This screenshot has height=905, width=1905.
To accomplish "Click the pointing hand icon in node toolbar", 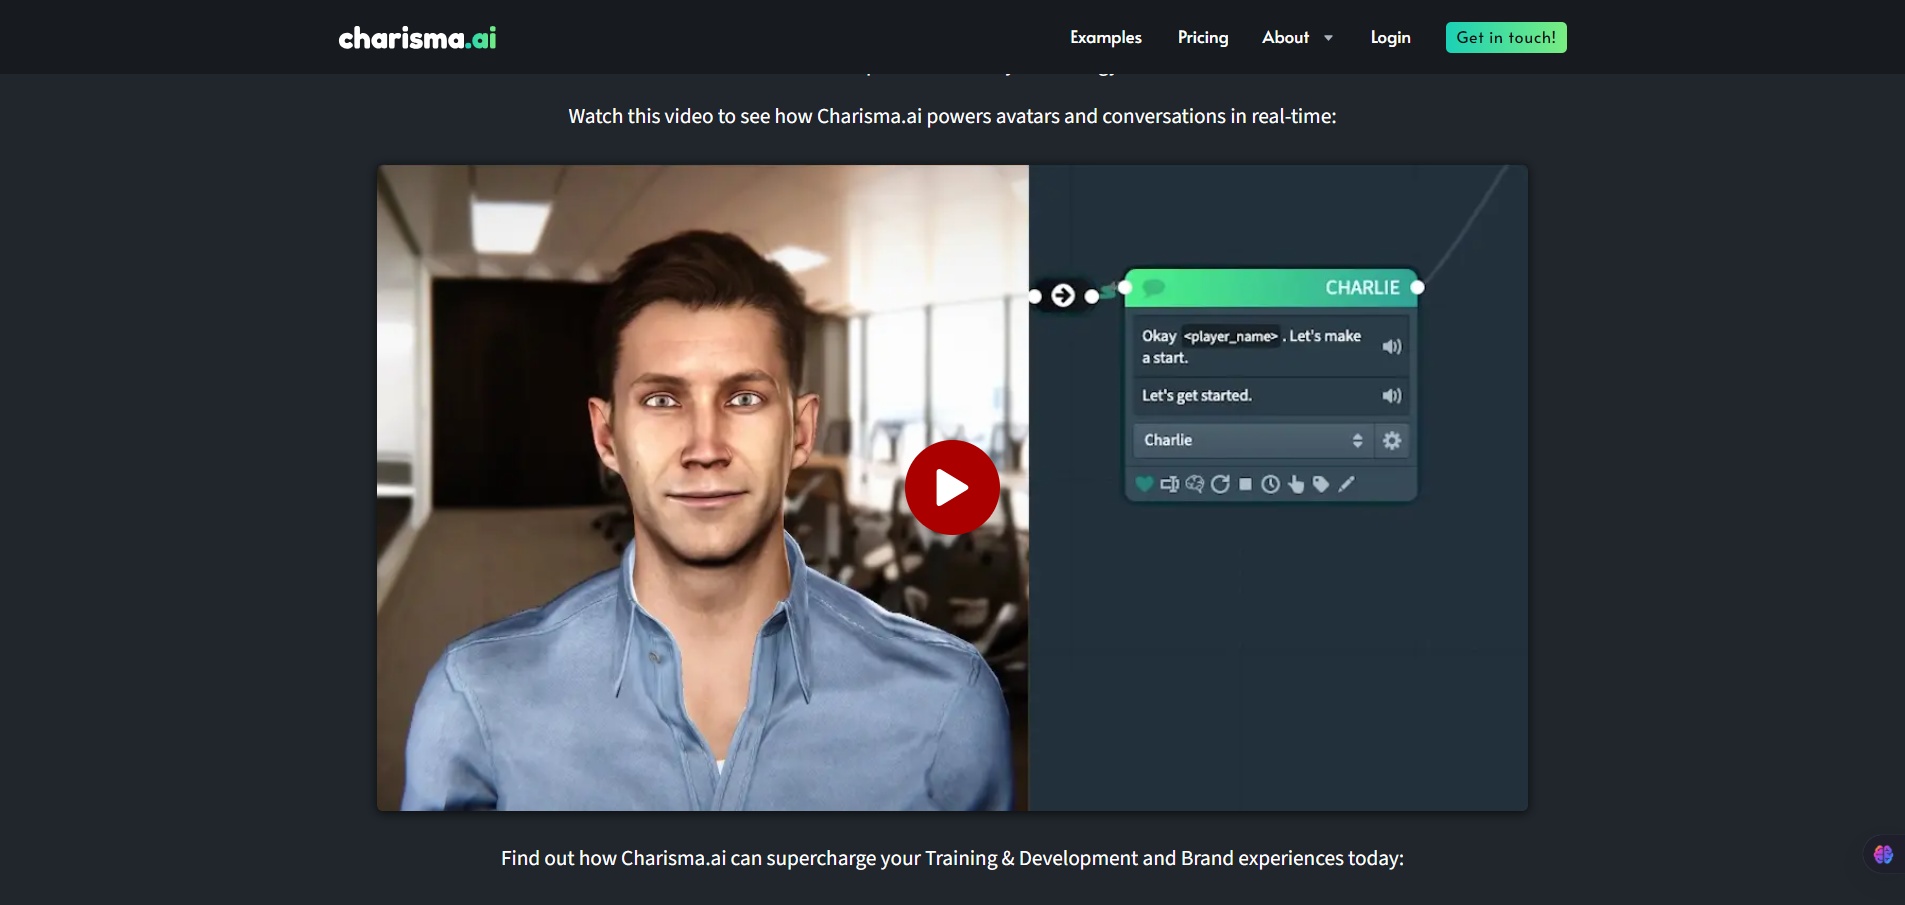I will [x=1296, y=484].
